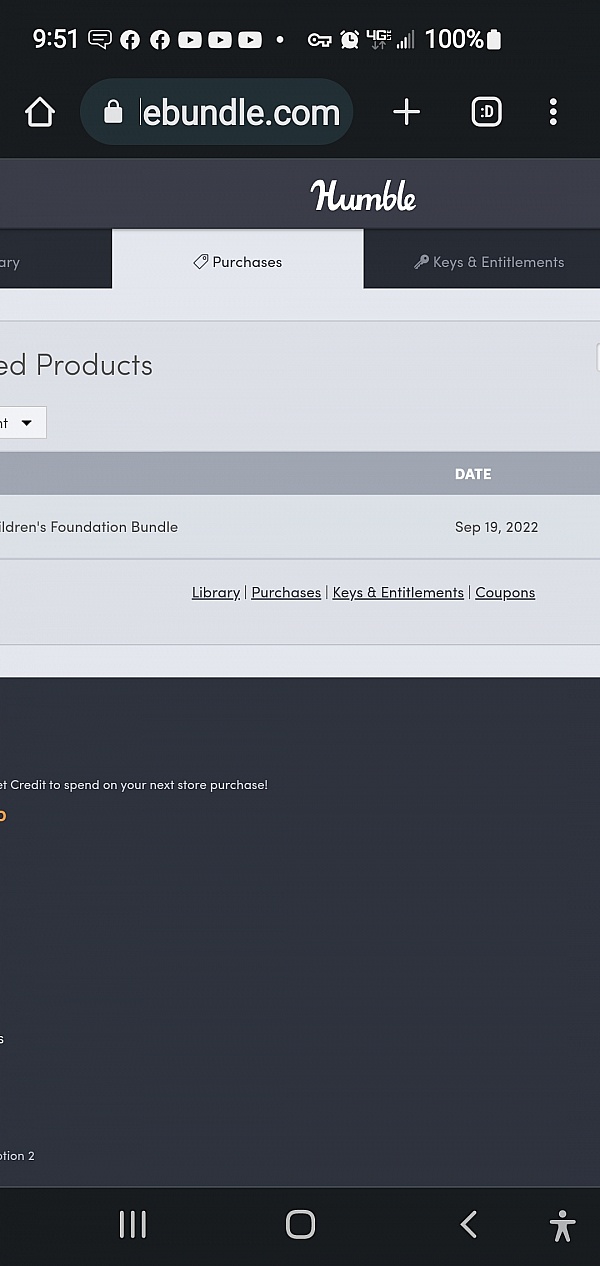
Task: Click the Purchases footer link
Action: point(286,592)
